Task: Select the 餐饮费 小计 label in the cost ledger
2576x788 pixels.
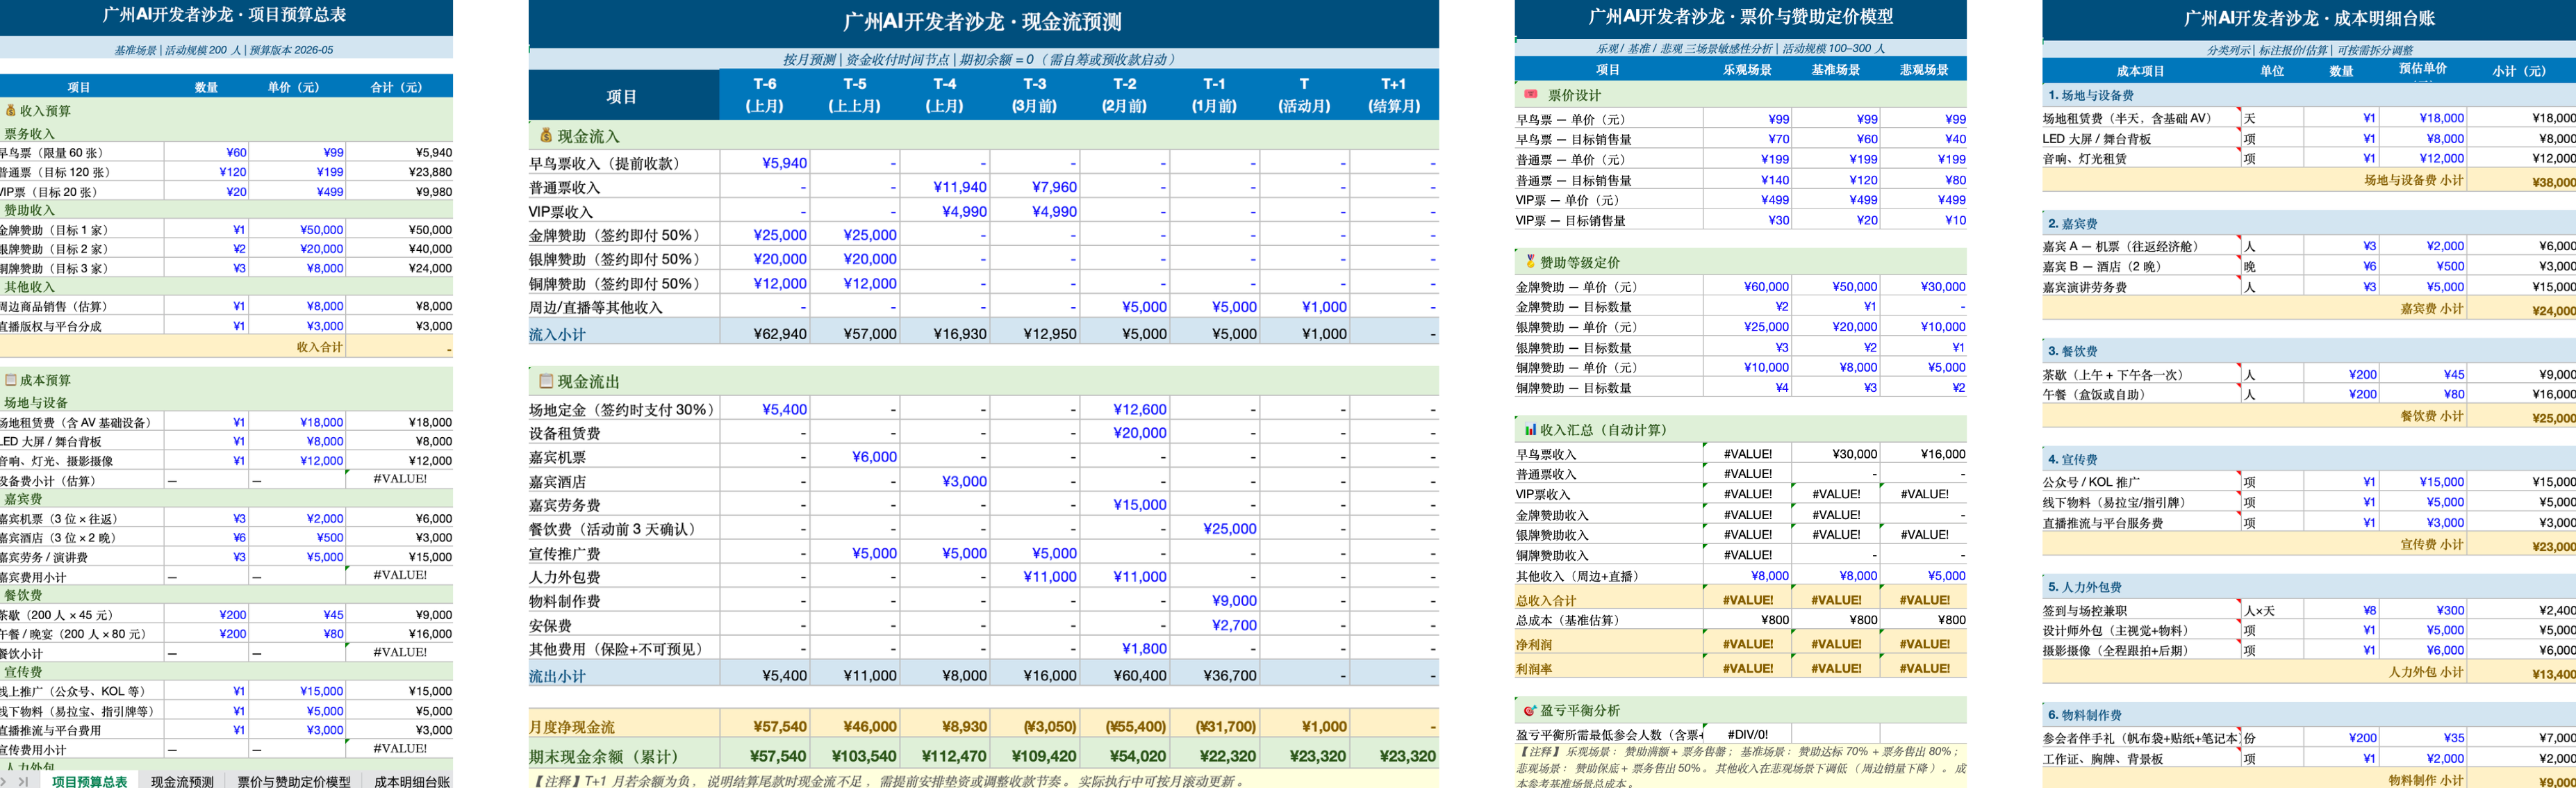Action: click(2432, 416)
